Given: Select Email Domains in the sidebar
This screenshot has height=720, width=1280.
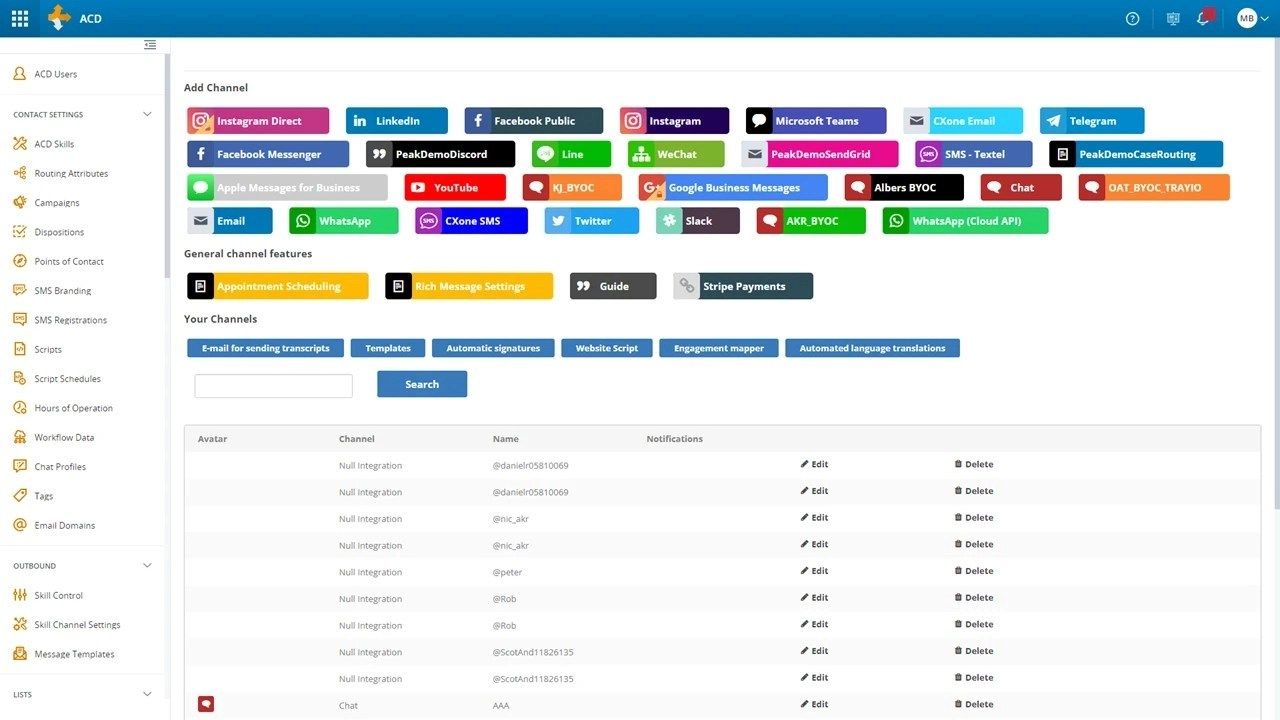Looking at the screenshot, I should [64, 525].
